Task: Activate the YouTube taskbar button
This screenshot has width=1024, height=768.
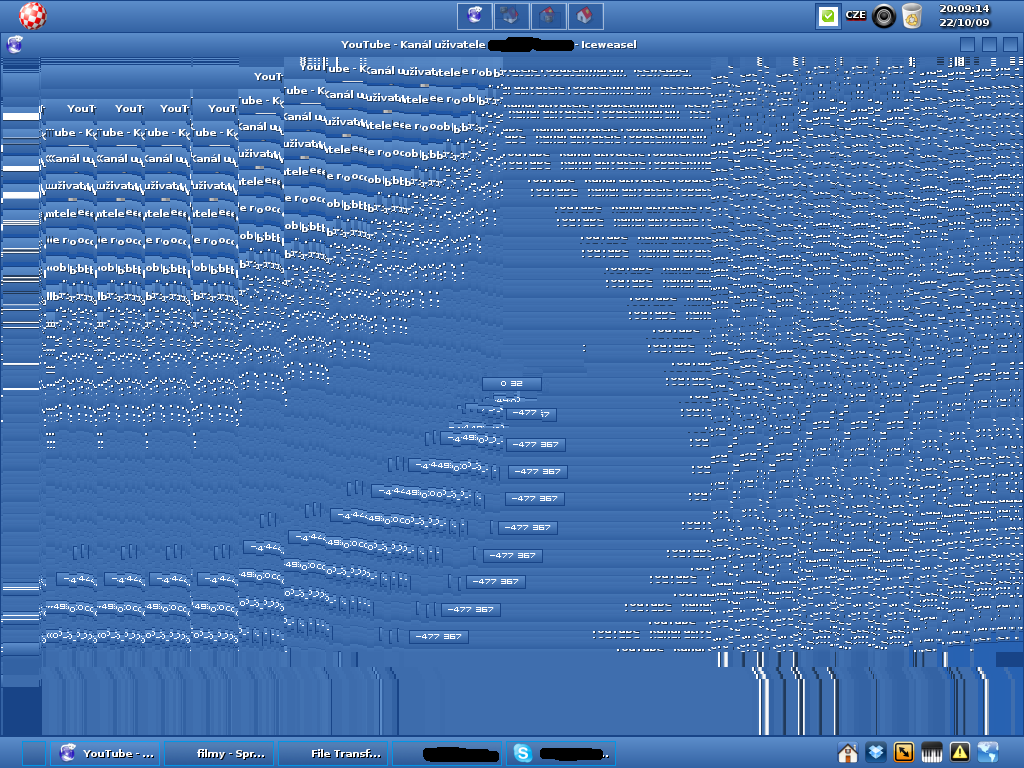Action: (106, 753)
